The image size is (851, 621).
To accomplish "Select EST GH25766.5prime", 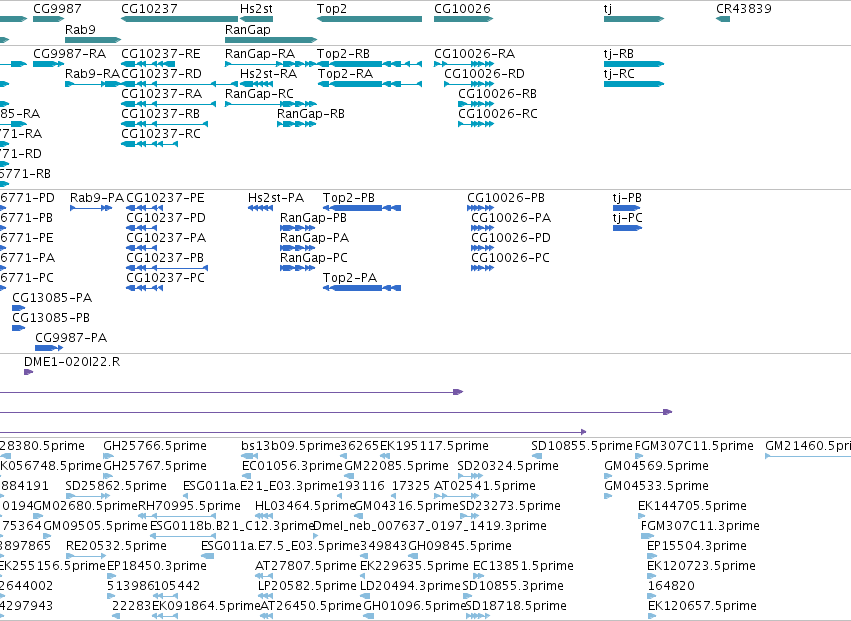I will pyautogui.click(x=155, y=446).
